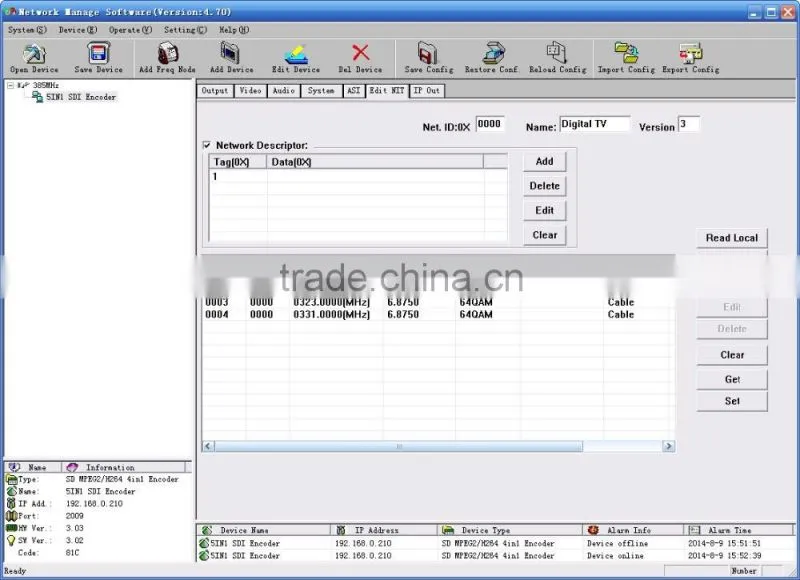Click Clear in Network Descriptor section
The image size is (800, 580).
544,235
